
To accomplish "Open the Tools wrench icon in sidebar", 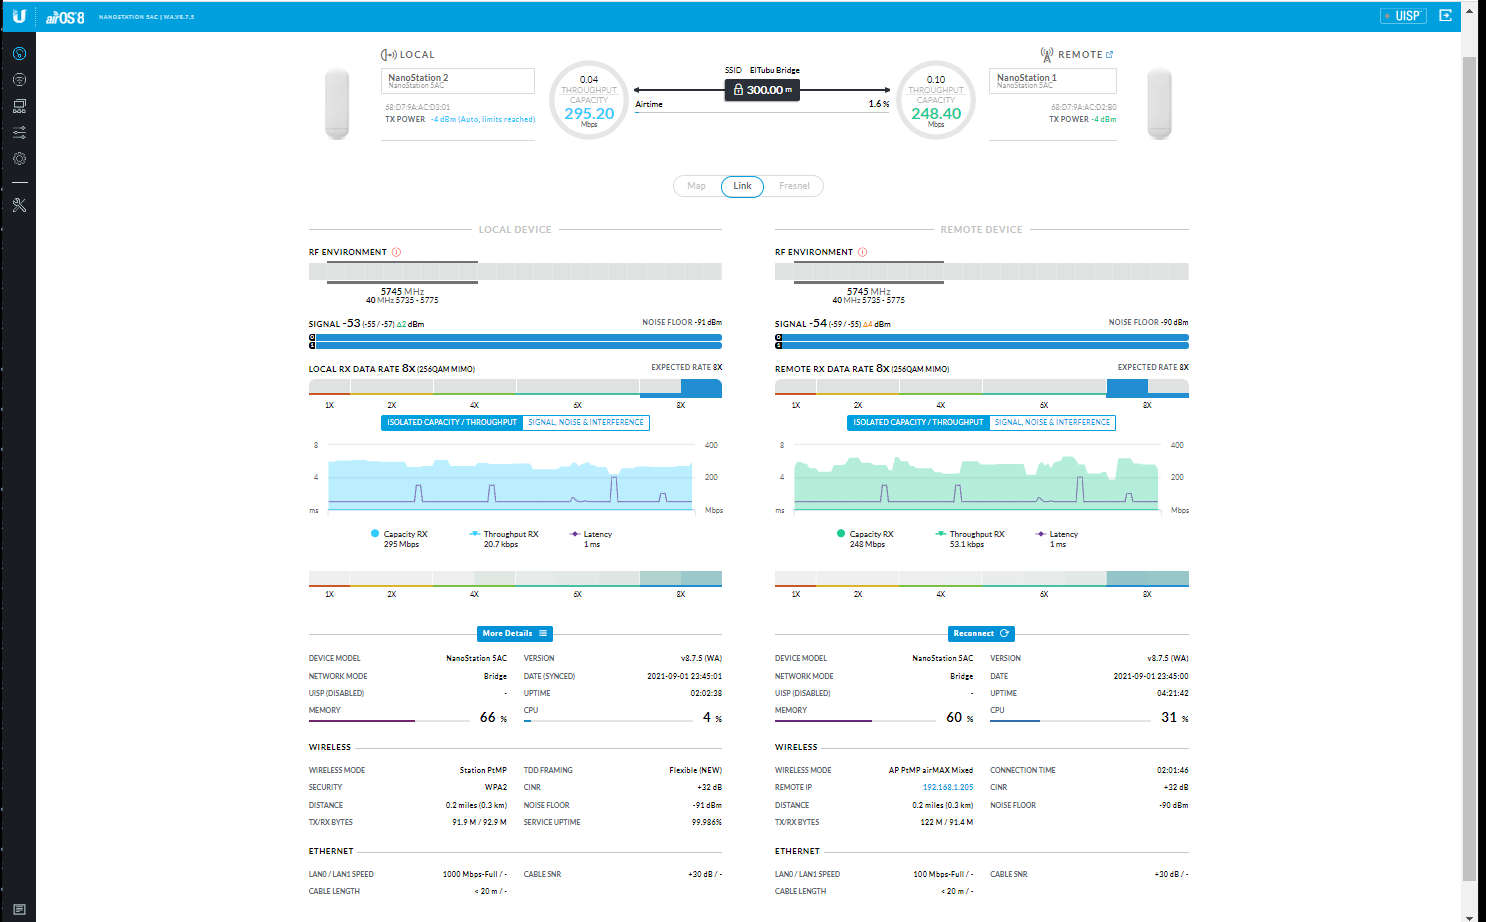I will (x=19, y=205).
